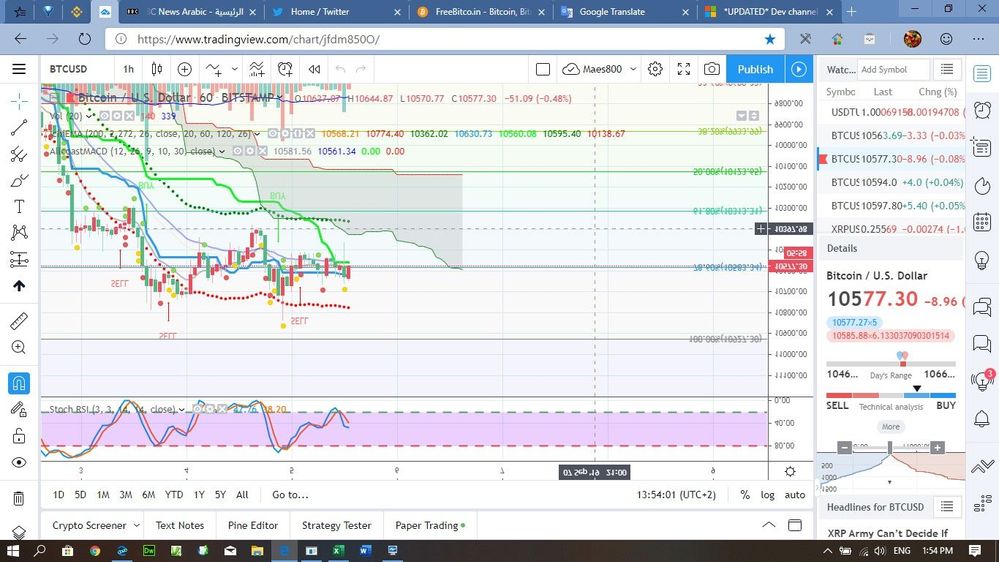Select the USDT watchlist row
Screen dimensions: 999x562
892,112
